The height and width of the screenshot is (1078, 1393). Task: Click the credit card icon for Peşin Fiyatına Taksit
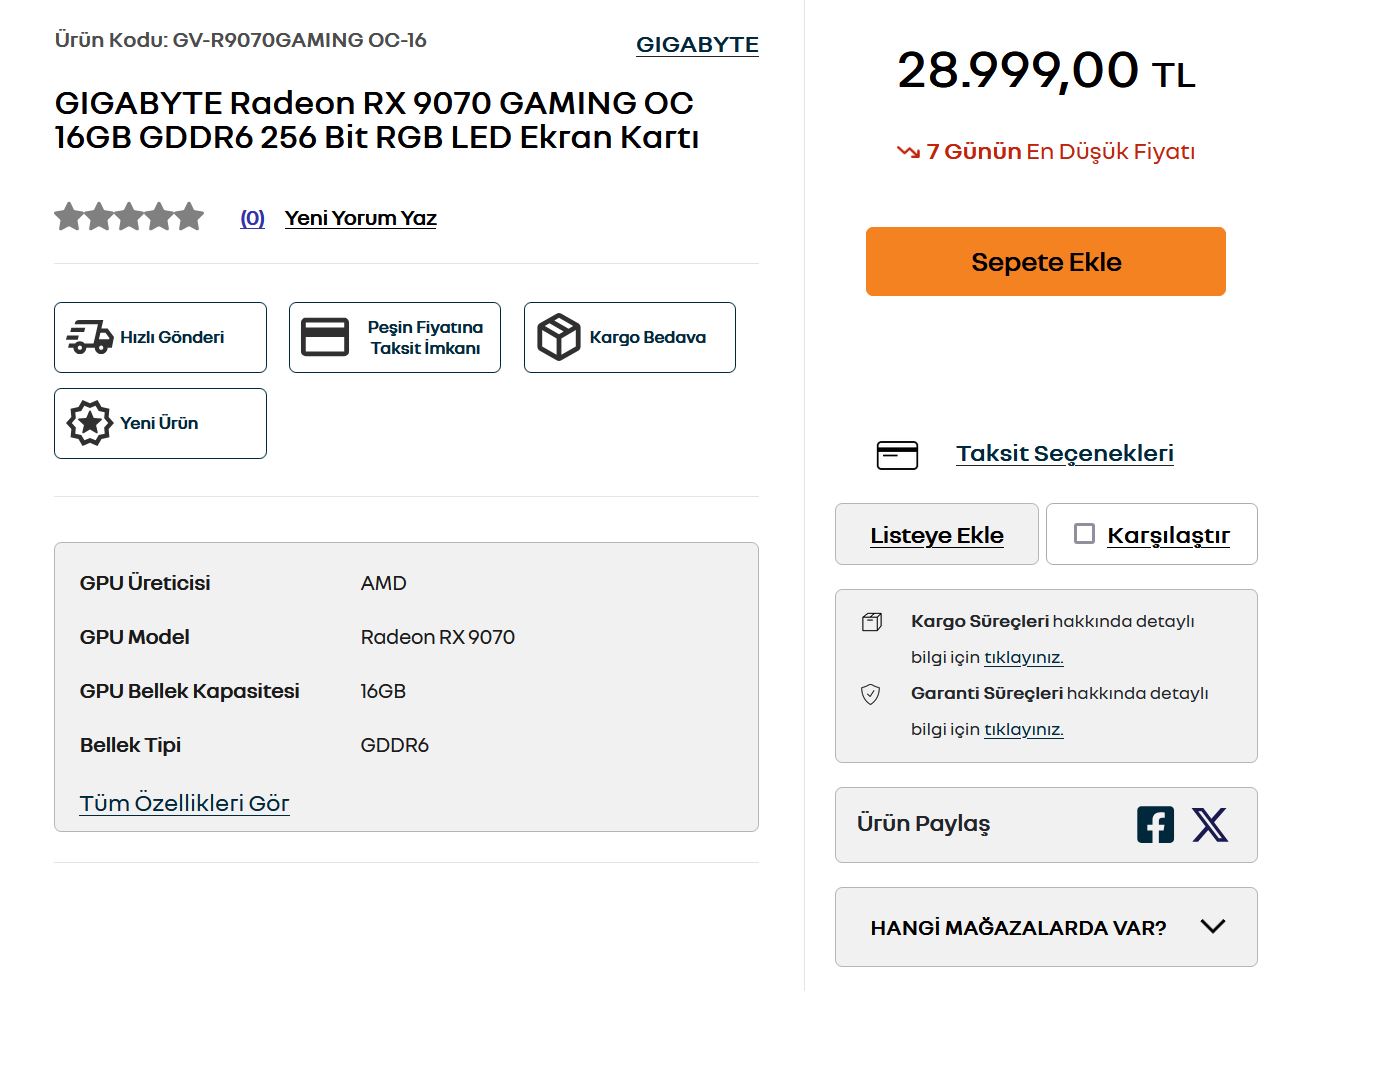pyautogui.click(x=325, y=337)
